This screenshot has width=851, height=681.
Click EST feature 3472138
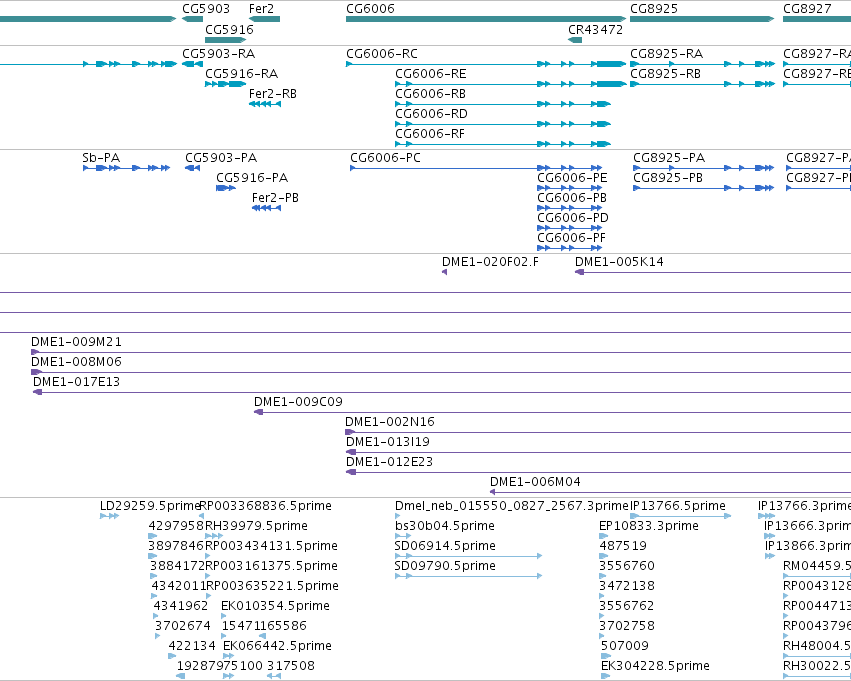[x=602, y=597]
